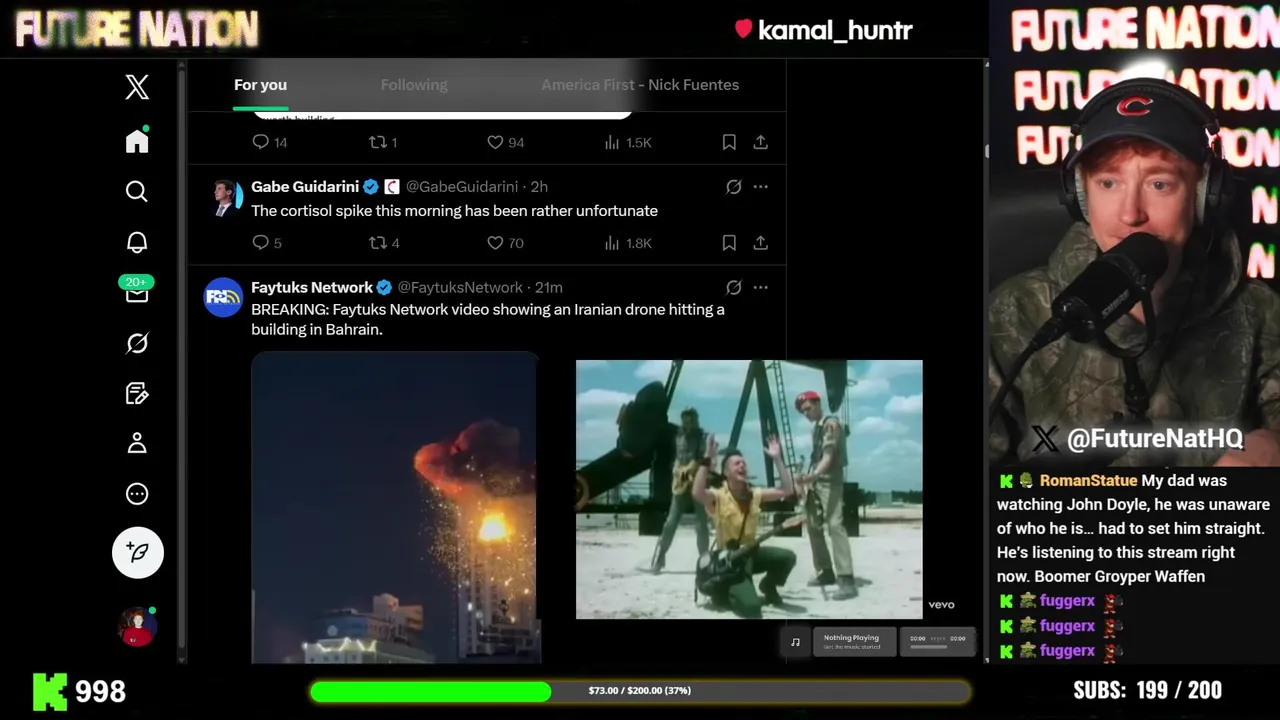Open Faytuks Network's profile avatar

click(223, 297)
